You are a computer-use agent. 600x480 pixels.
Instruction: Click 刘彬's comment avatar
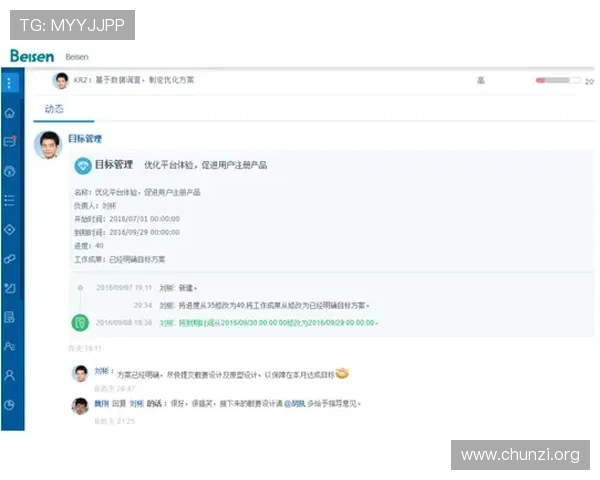pyautogui.click(x=80, y=373)
